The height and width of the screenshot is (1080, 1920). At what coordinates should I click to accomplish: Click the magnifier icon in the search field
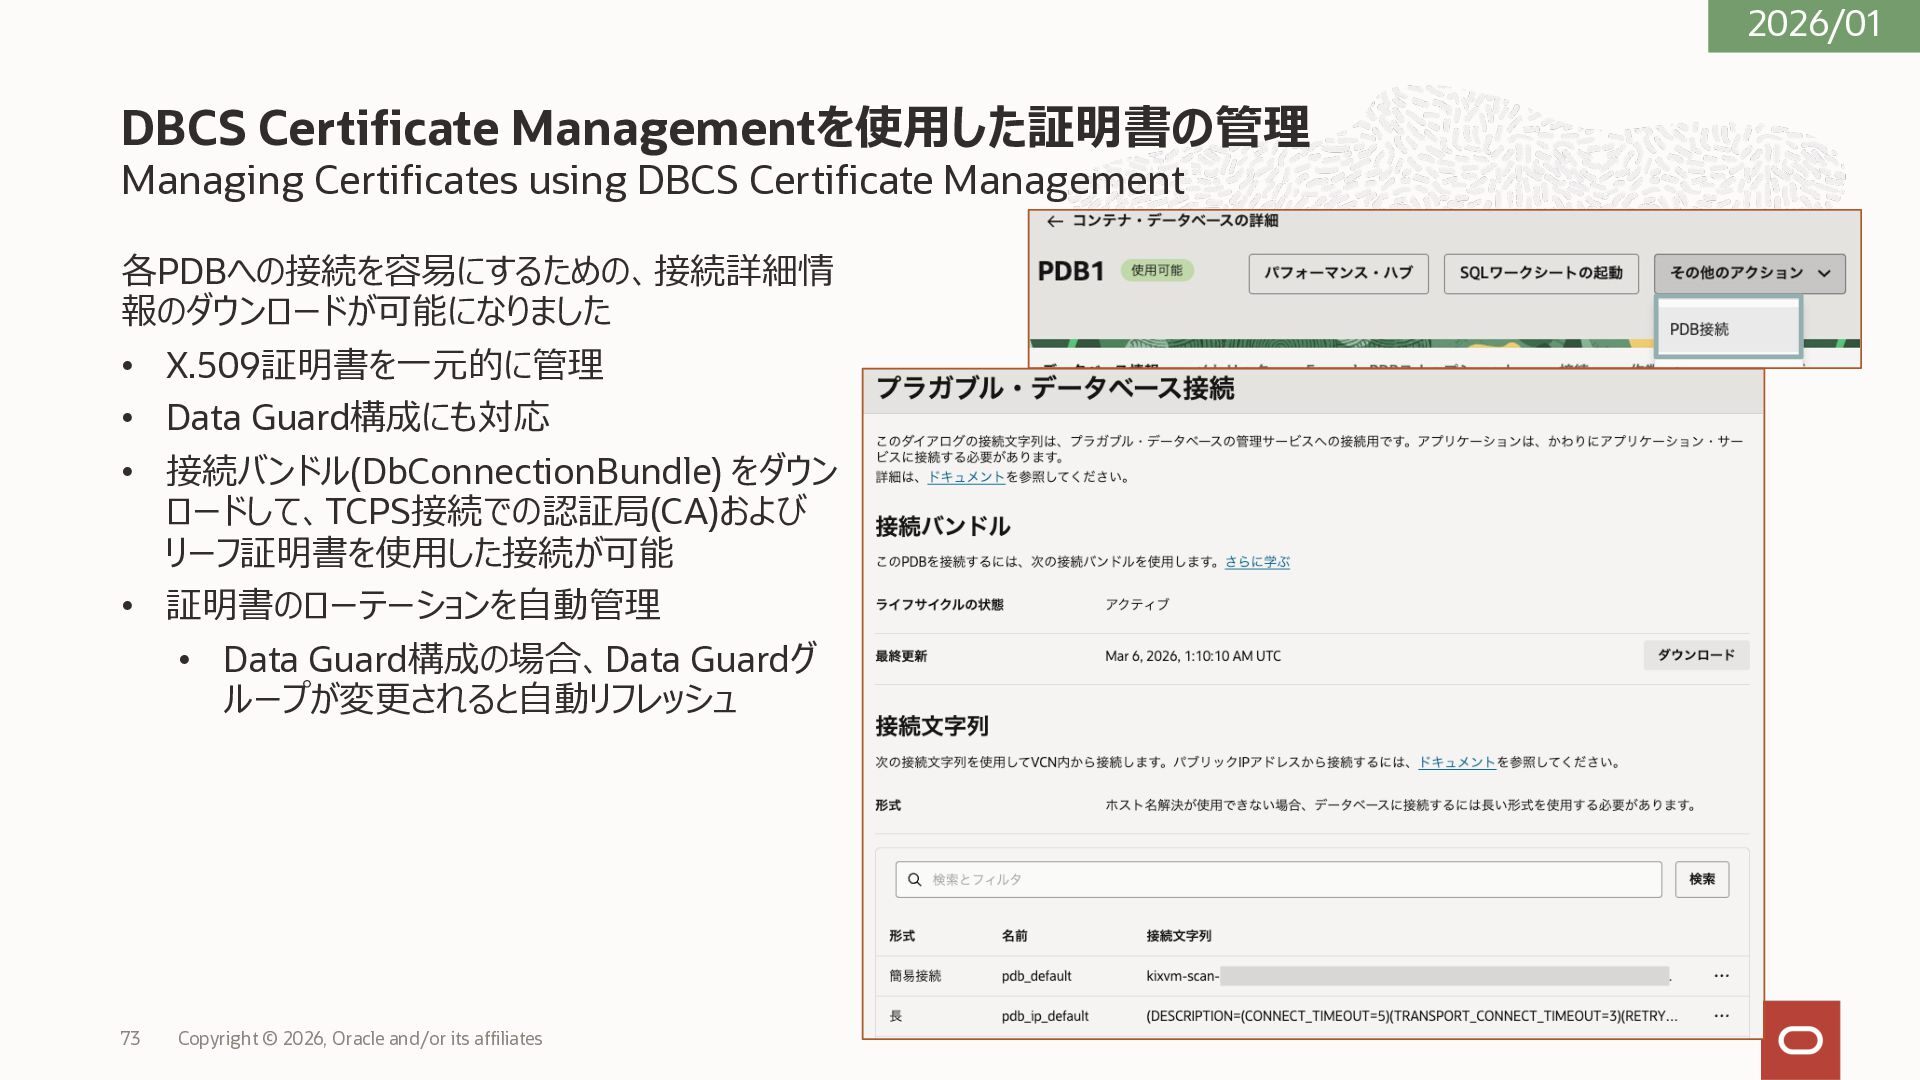pos(914,880)
